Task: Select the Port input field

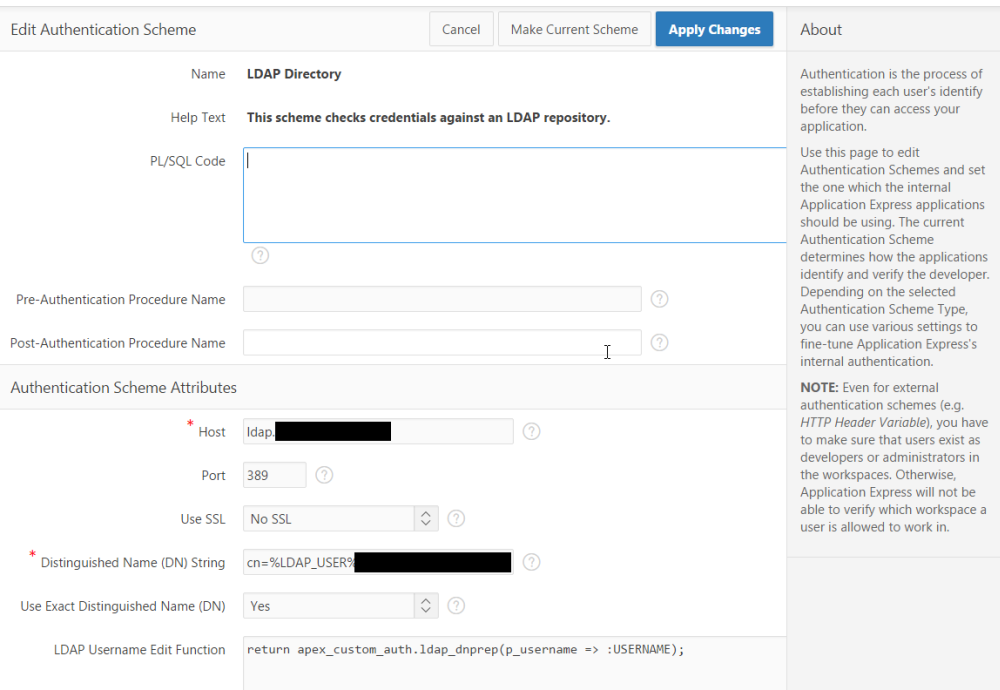Action: 273,475
